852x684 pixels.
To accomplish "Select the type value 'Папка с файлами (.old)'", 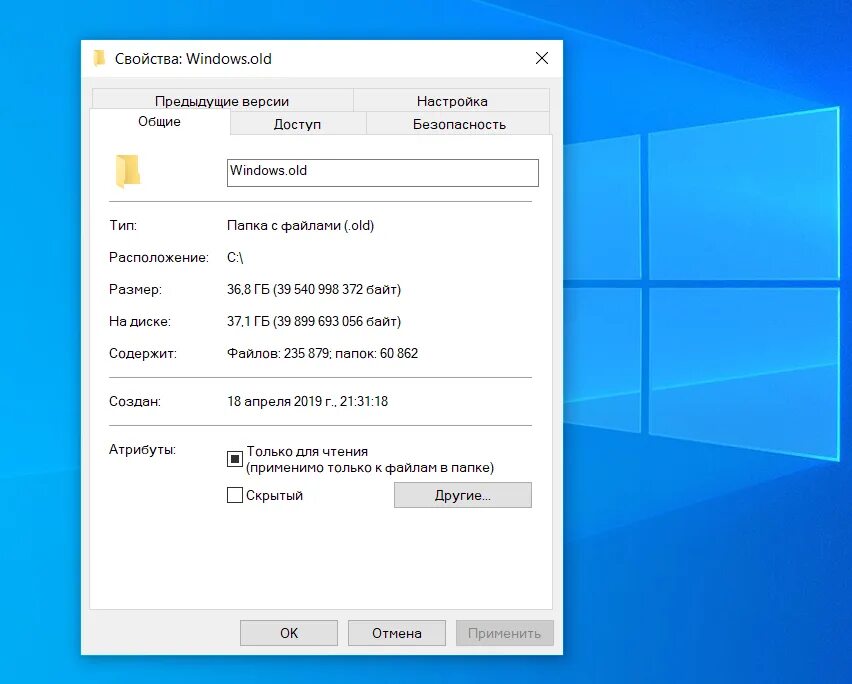I will (x=300, y=225).
